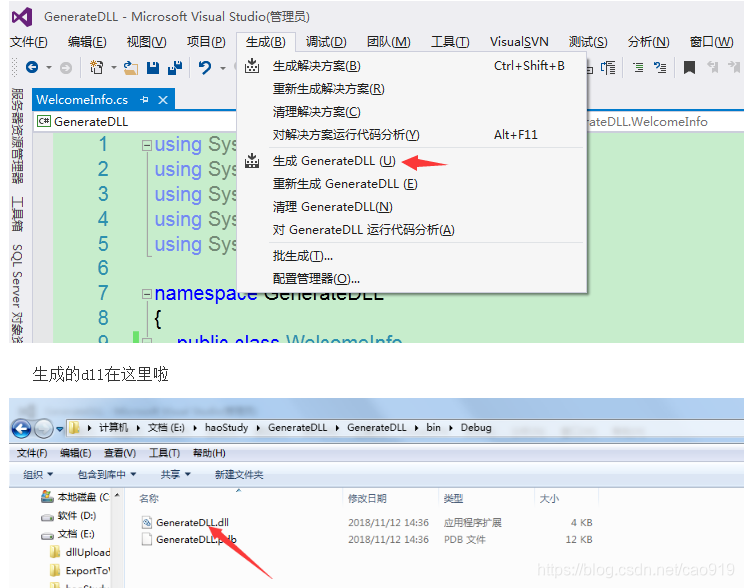Open the New Project dropdown arrow
This screenshot has width=744, height=588.
[x=113, y=68]
